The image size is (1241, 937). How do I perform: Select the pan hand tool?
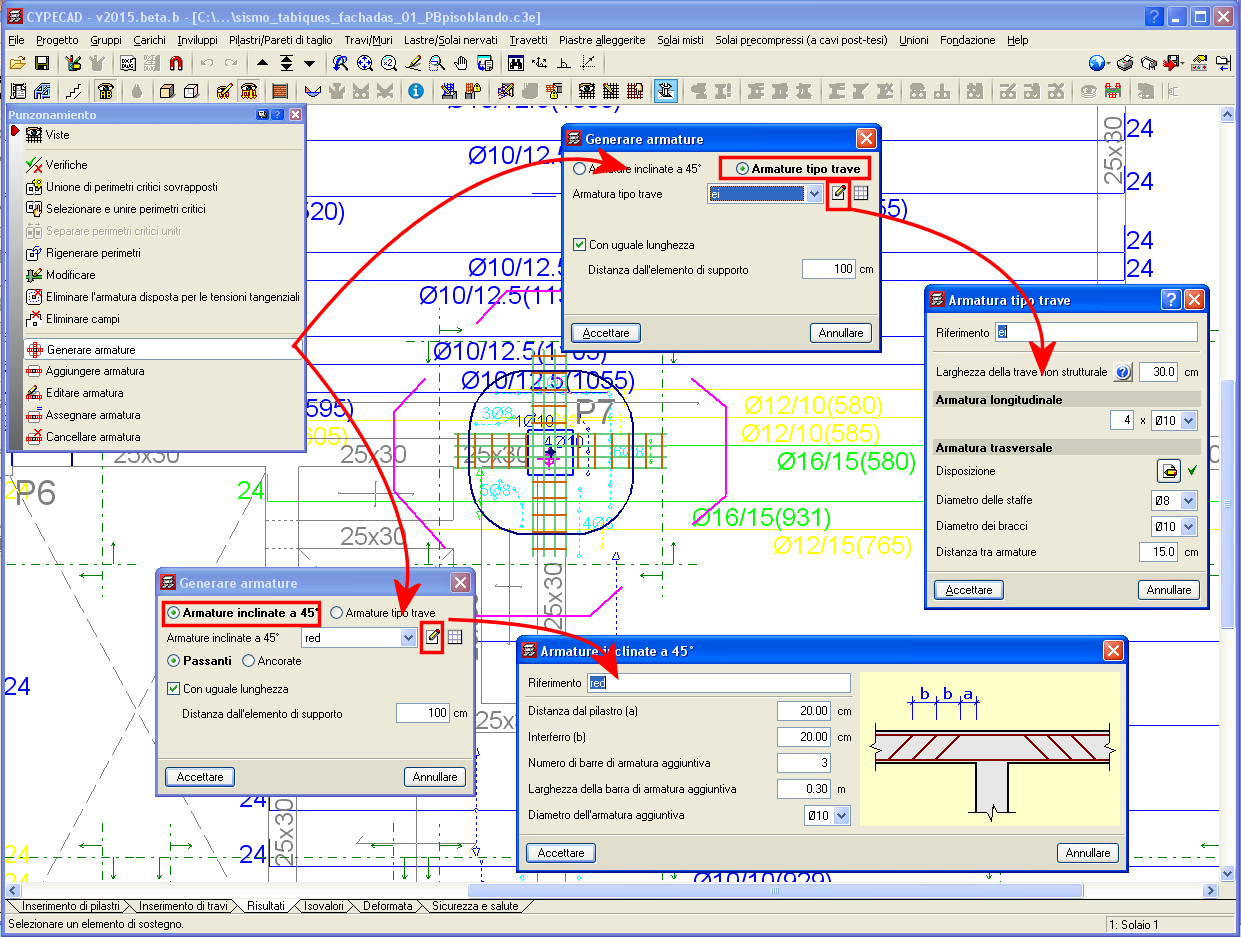pos(461,63)
